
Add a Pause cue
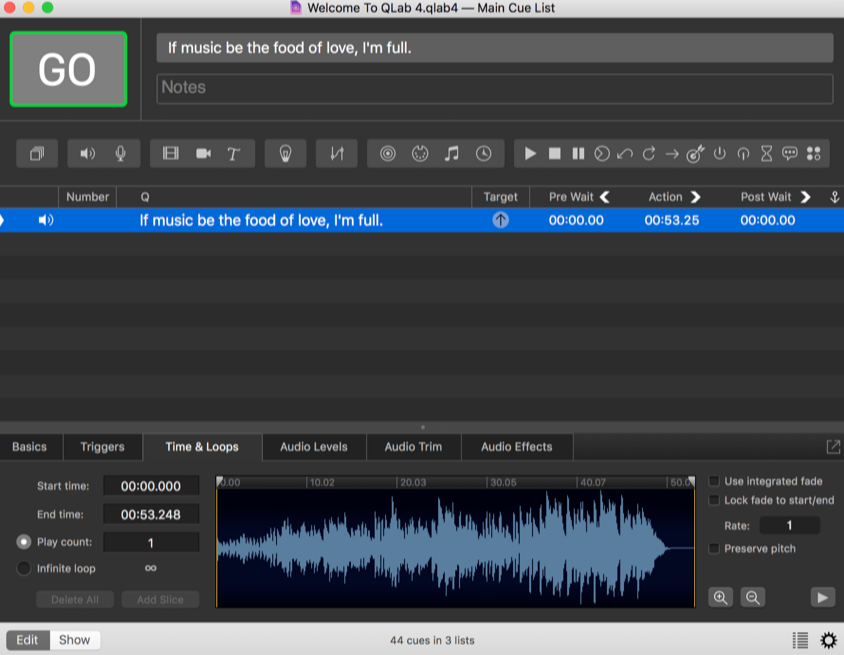coord(578,154)
